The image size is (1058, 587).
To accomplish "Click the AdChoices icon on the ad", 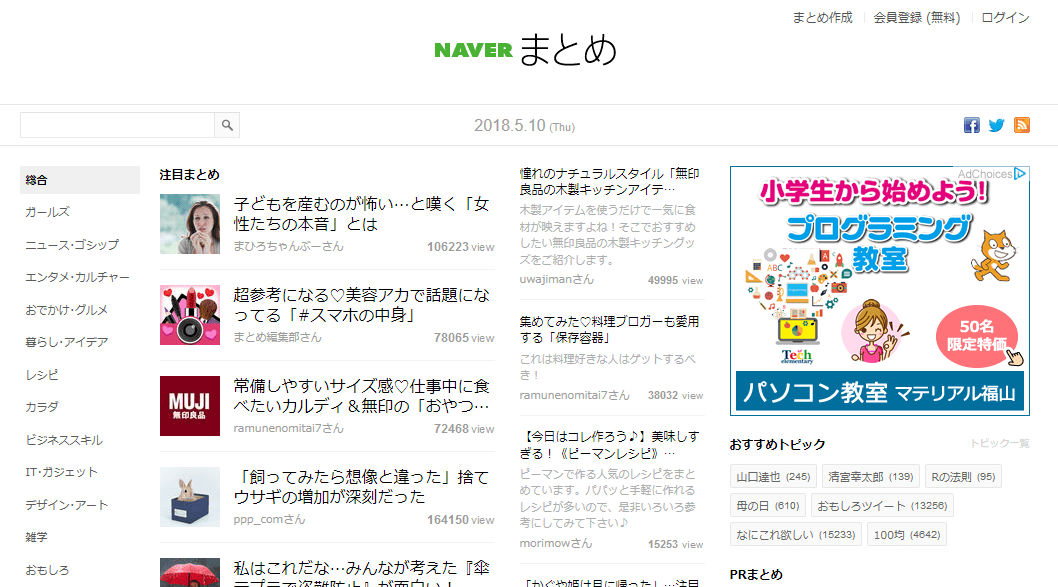I will 1020,173.
